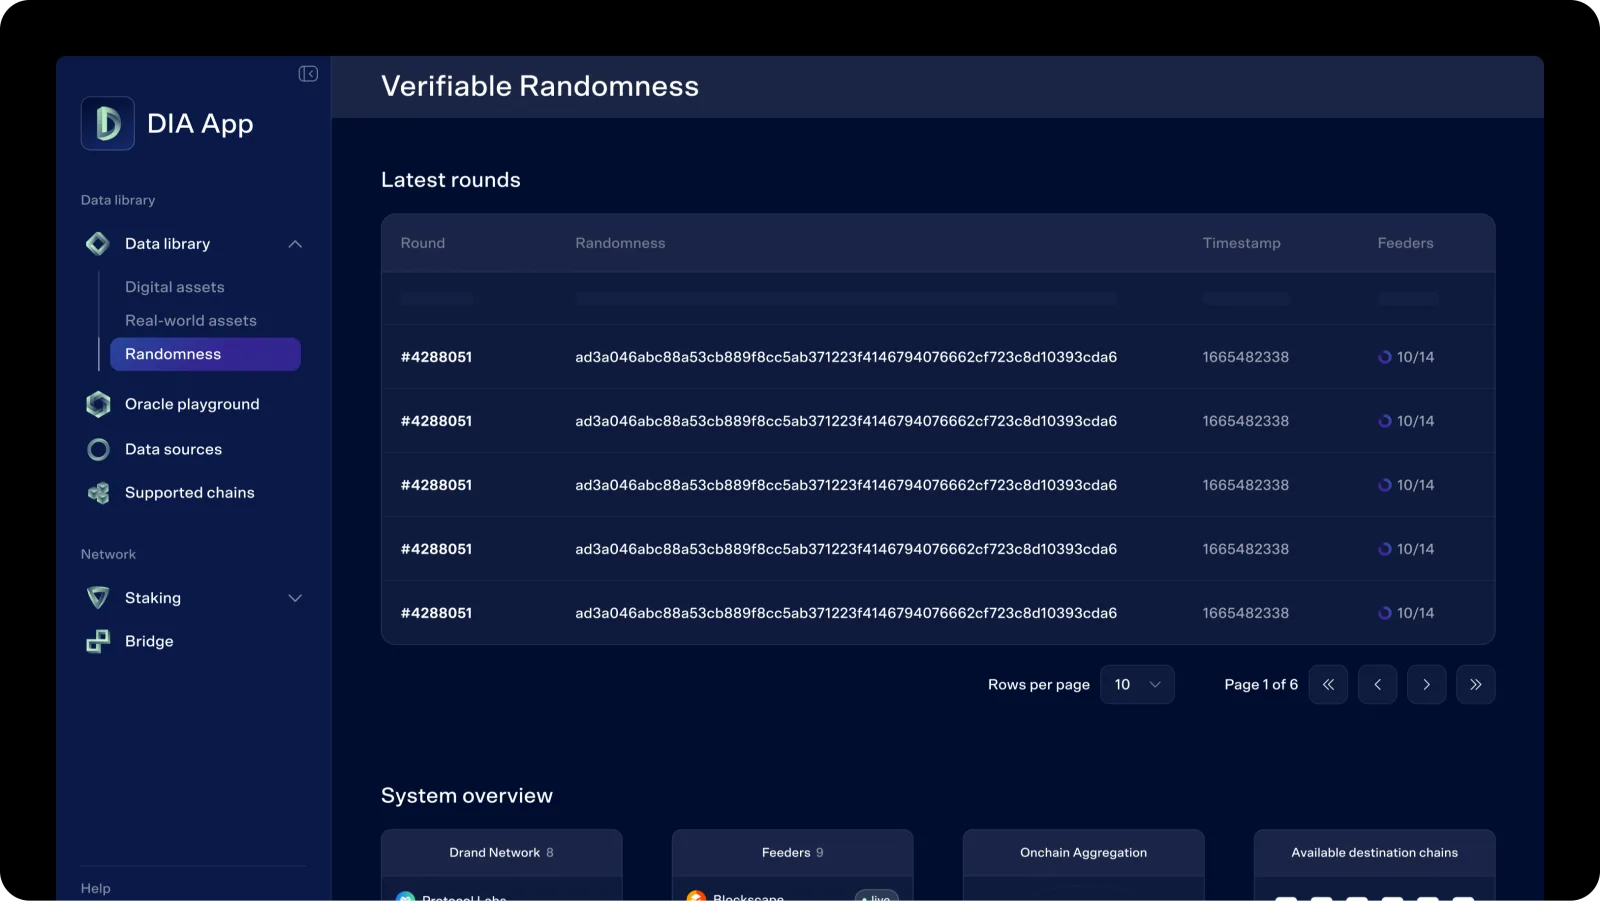Click the Onchain Aggregation card header
This screenshot has width=1600, height=901.
click(1084, 853)
